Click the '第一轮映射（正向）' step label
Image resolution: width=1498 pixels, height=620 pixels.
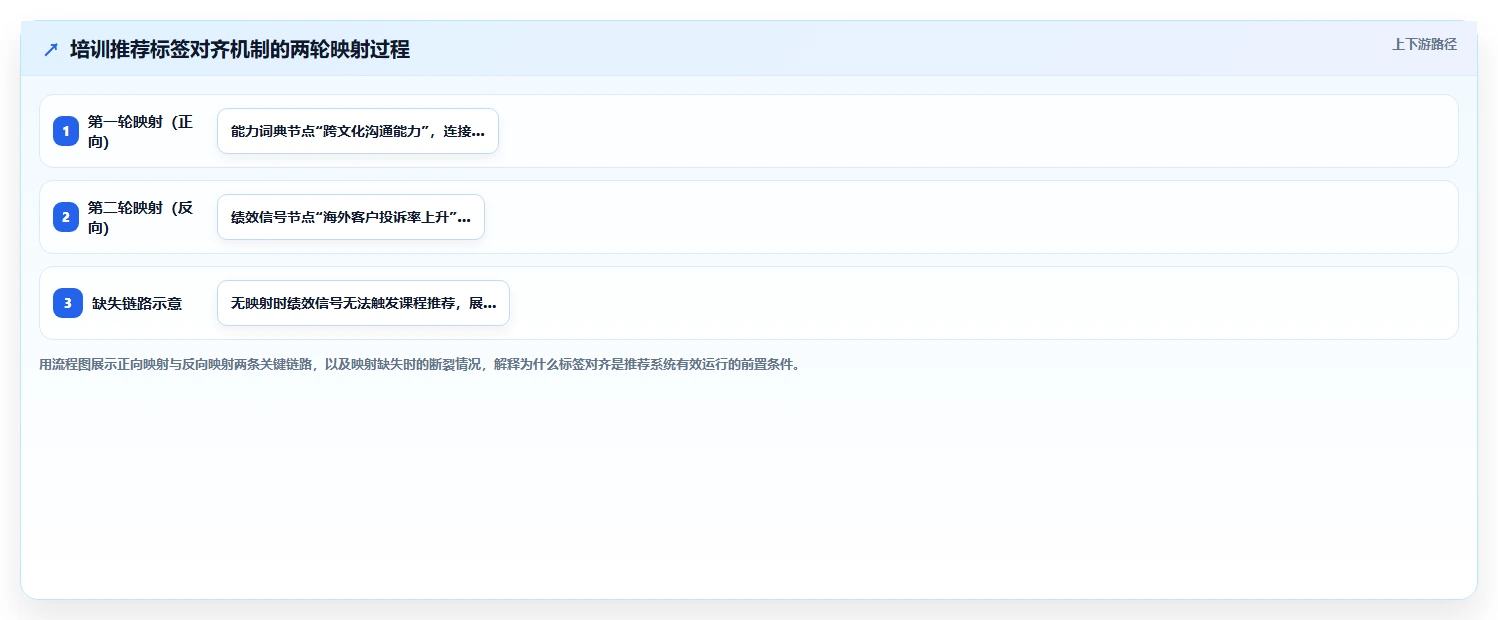(141, 131)
